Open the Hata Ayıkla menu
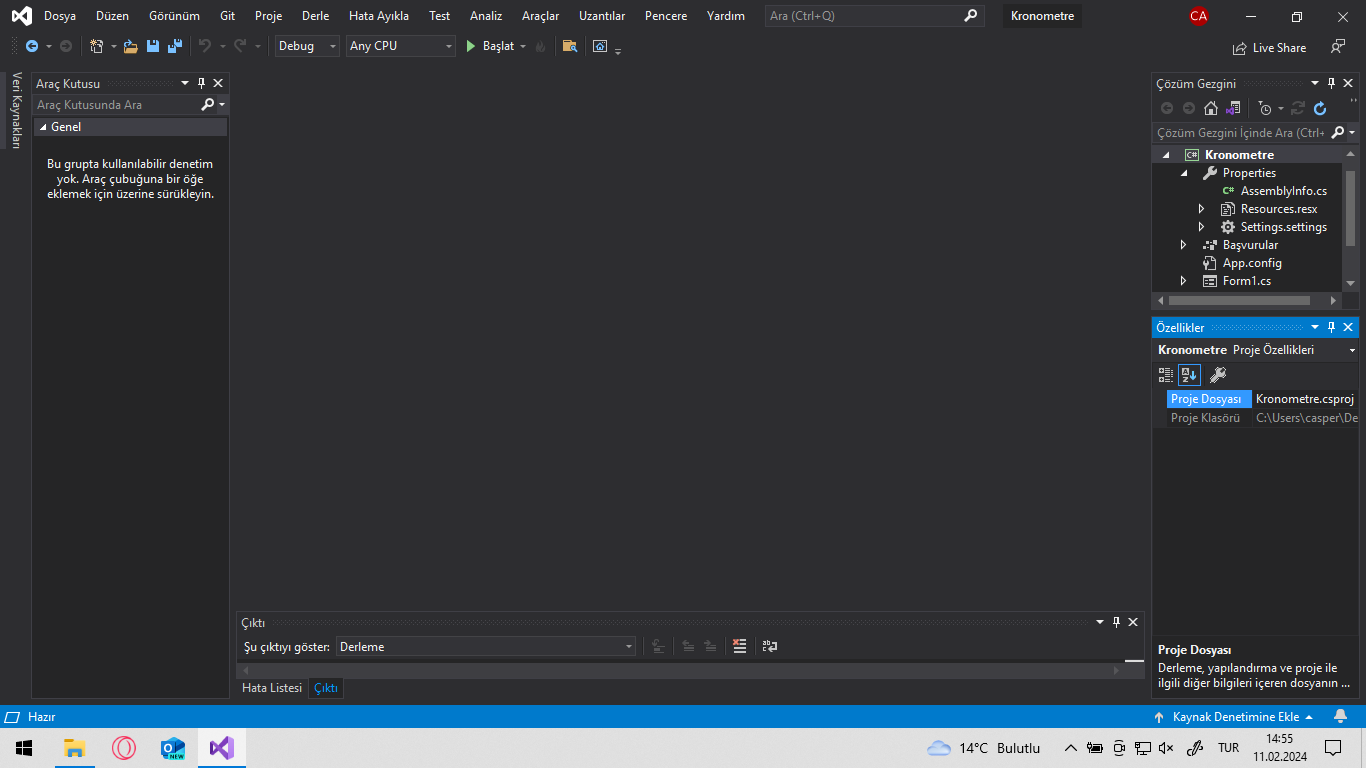The image size is (1366, 768). [379, 16]
